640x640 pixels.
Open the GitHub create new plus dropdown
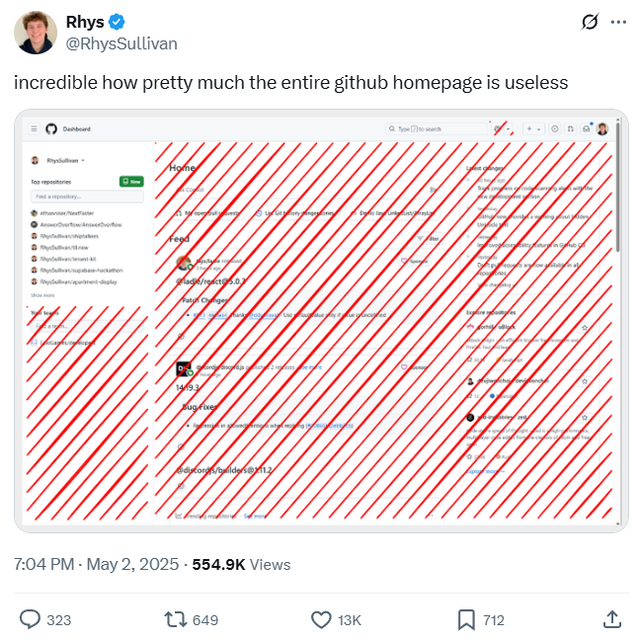coord(532,129)
